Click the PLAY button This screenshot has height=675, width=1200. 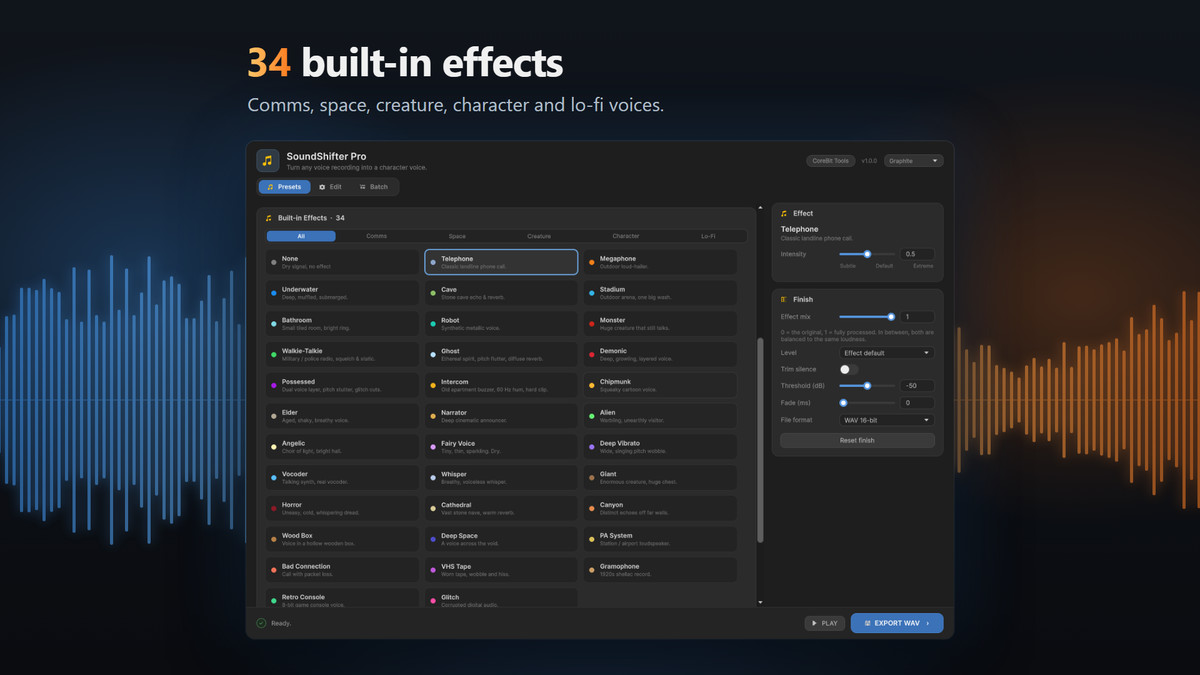[x=825, y=623]
